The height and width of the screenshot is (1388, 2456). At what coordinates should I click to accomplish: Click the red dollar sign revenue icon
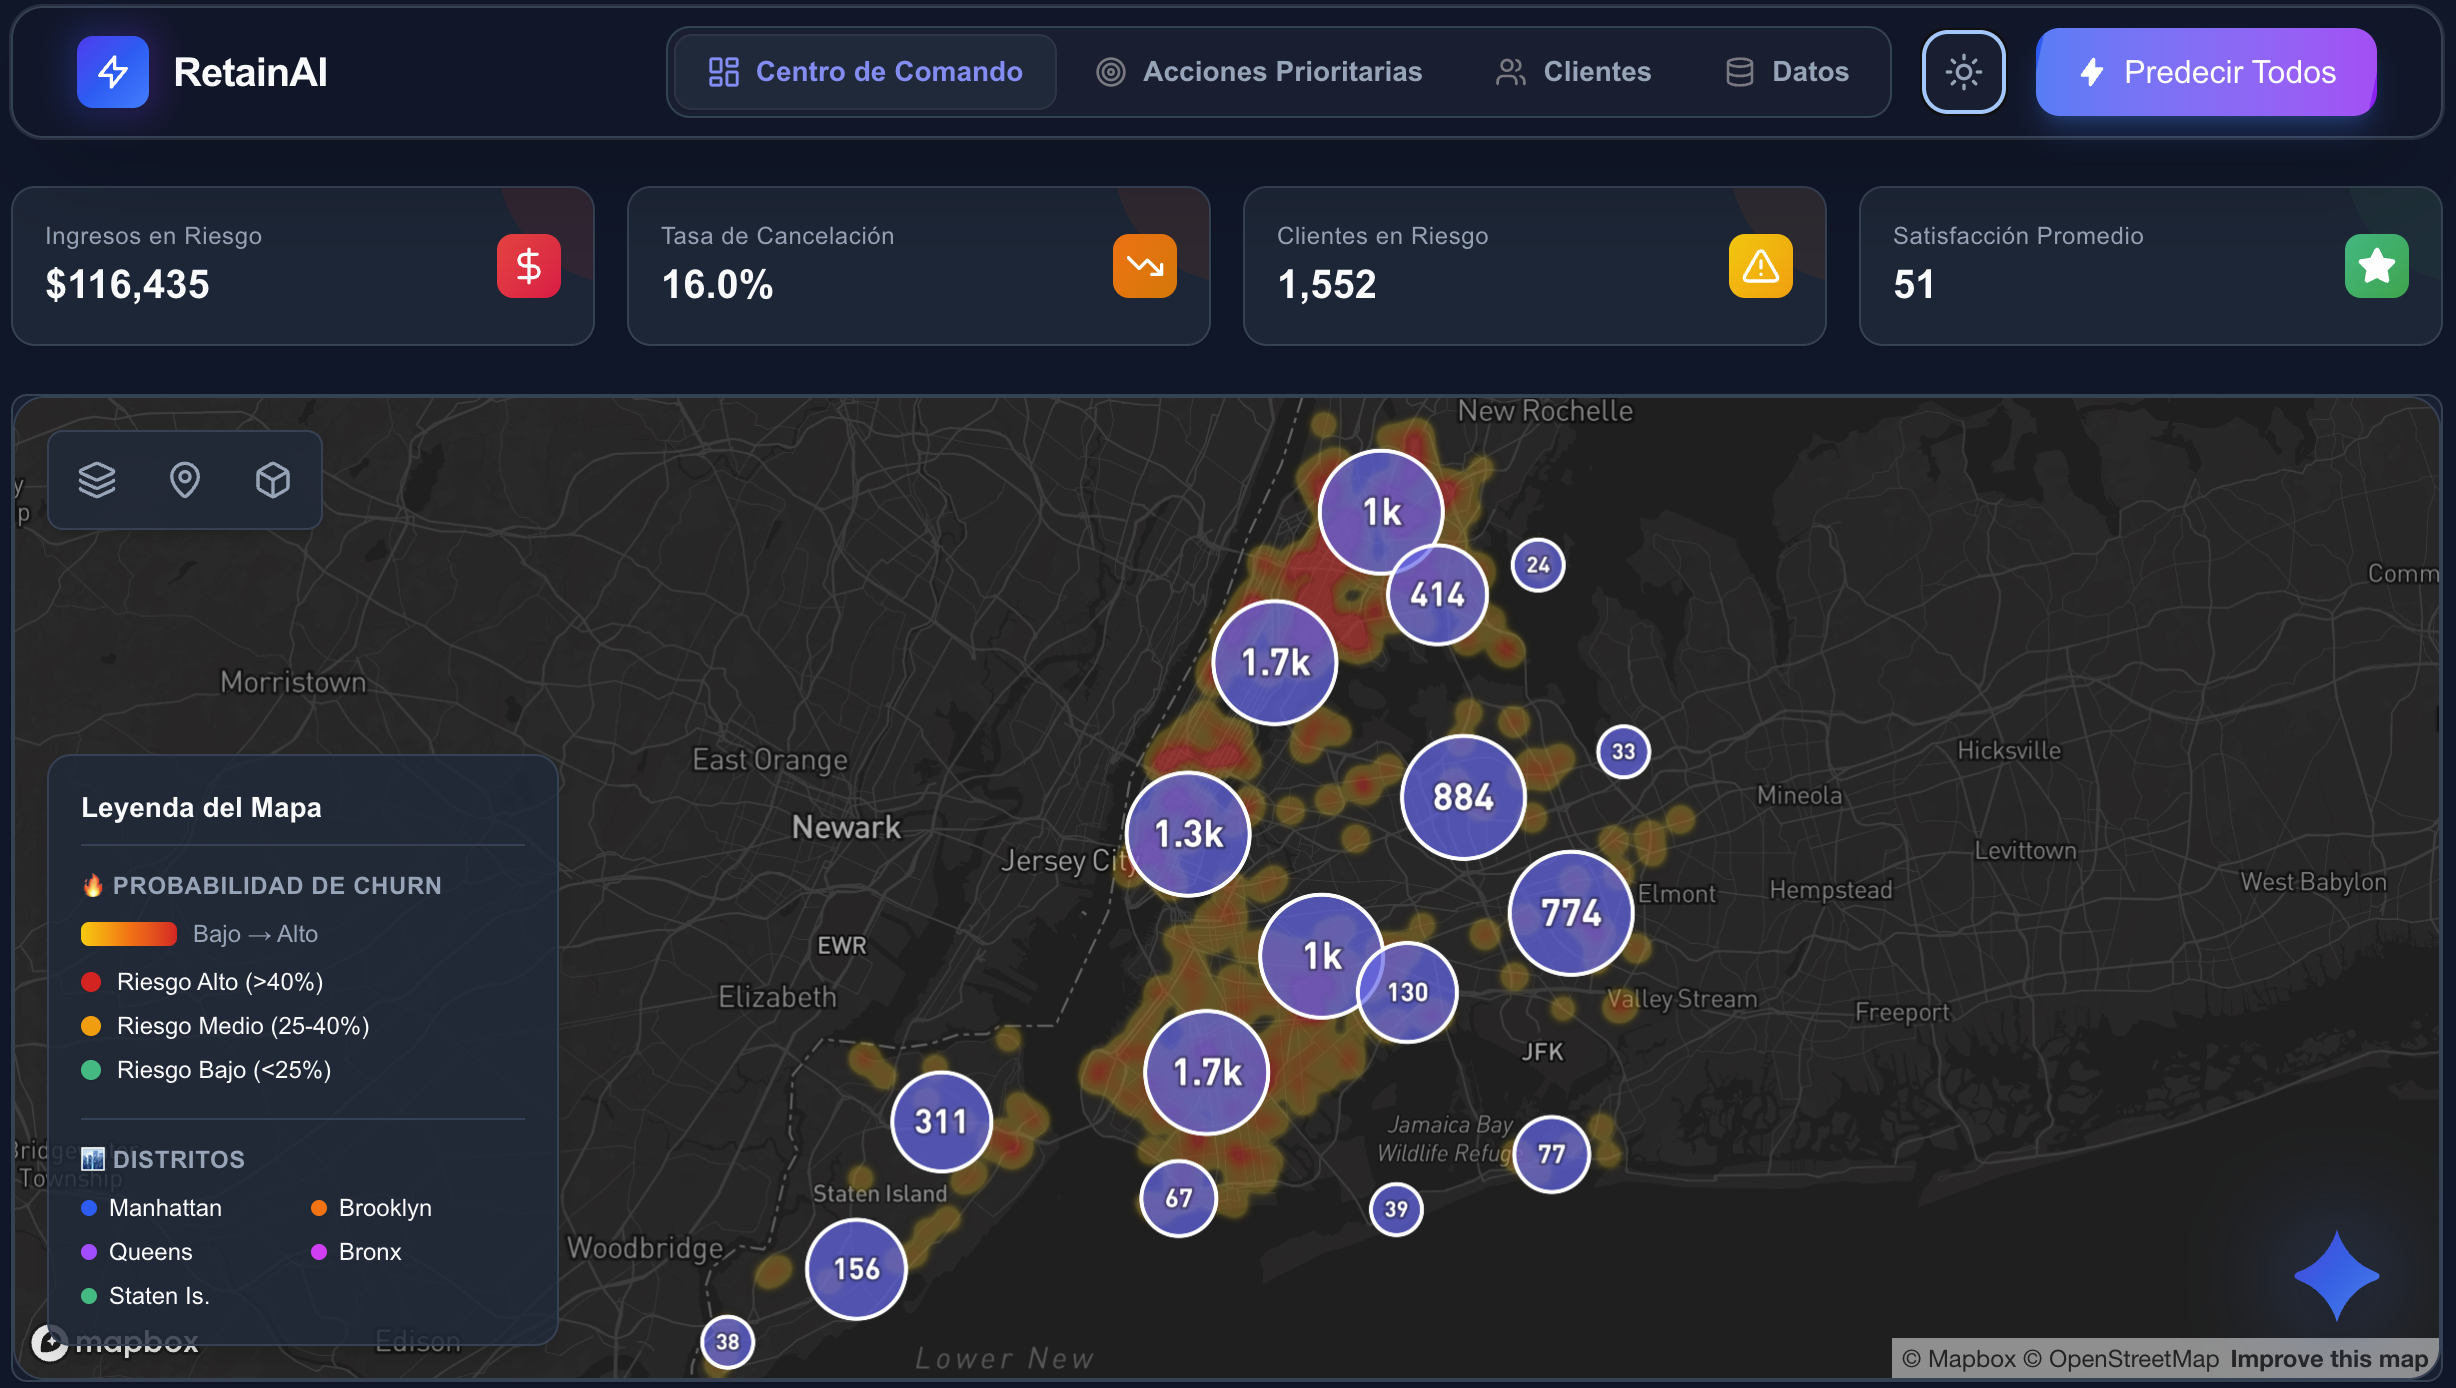tap(528, 266)
